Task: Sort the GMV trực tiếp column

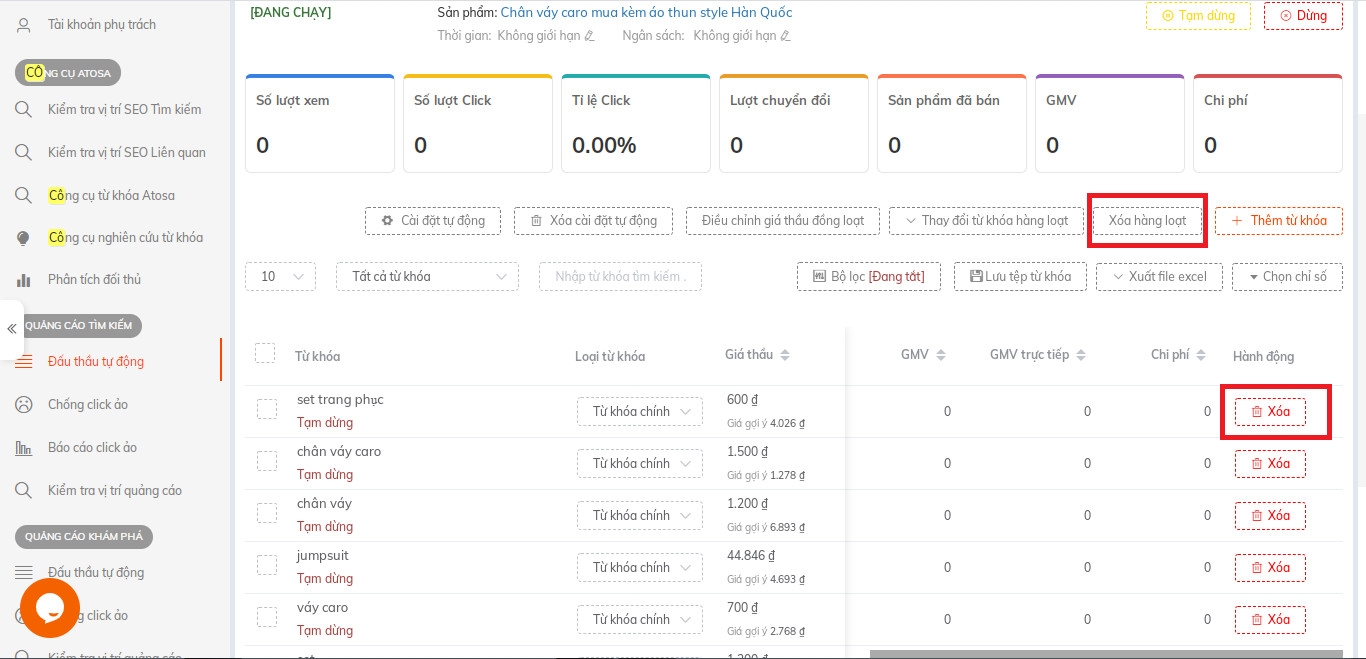Action: [1081, 355]
